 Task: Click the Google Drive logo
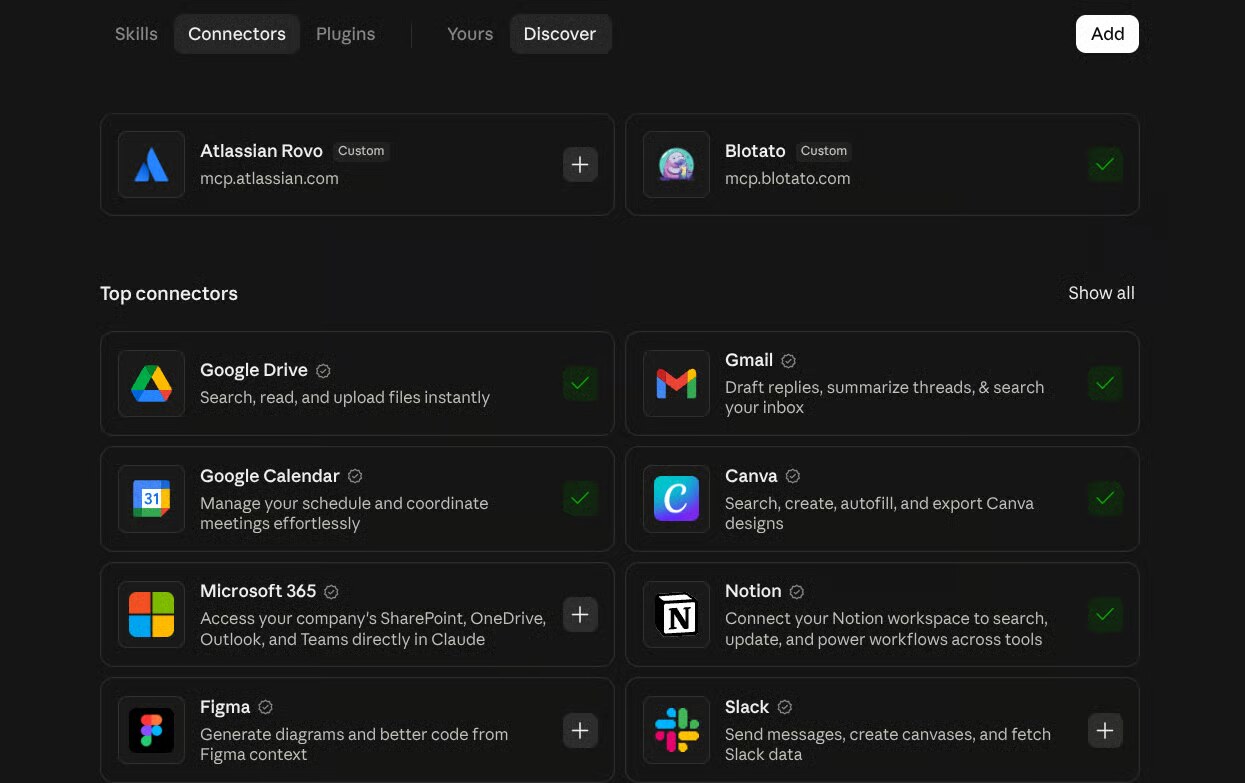click(151, 383)
